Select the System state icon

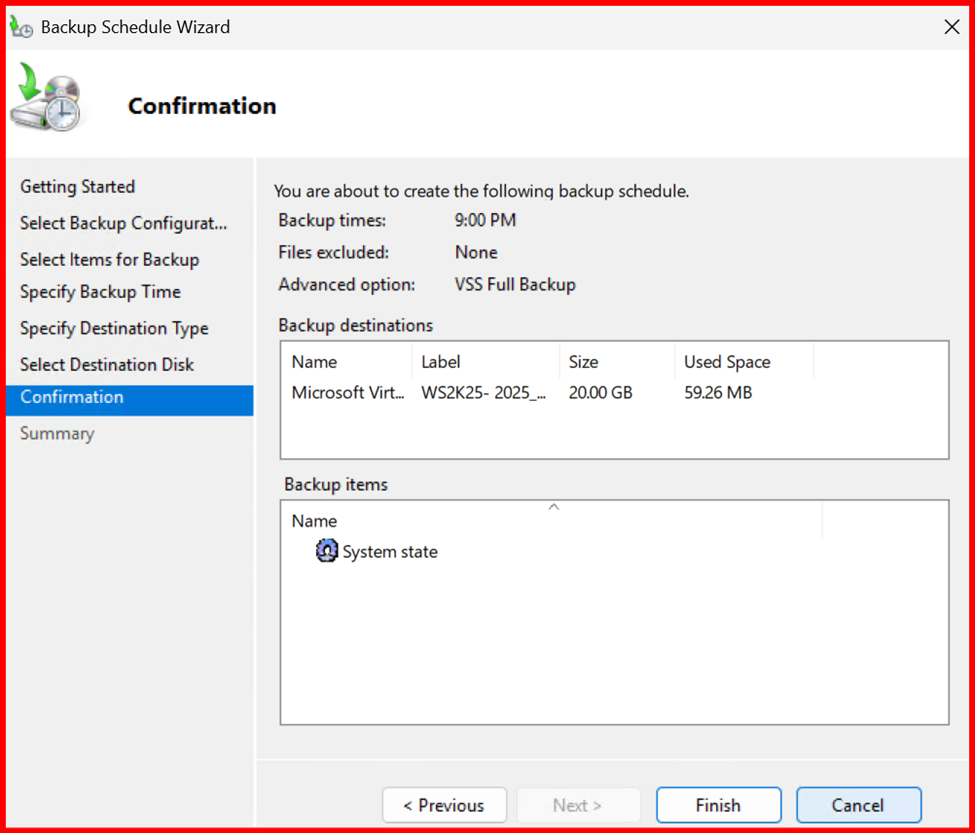(326, 551)
